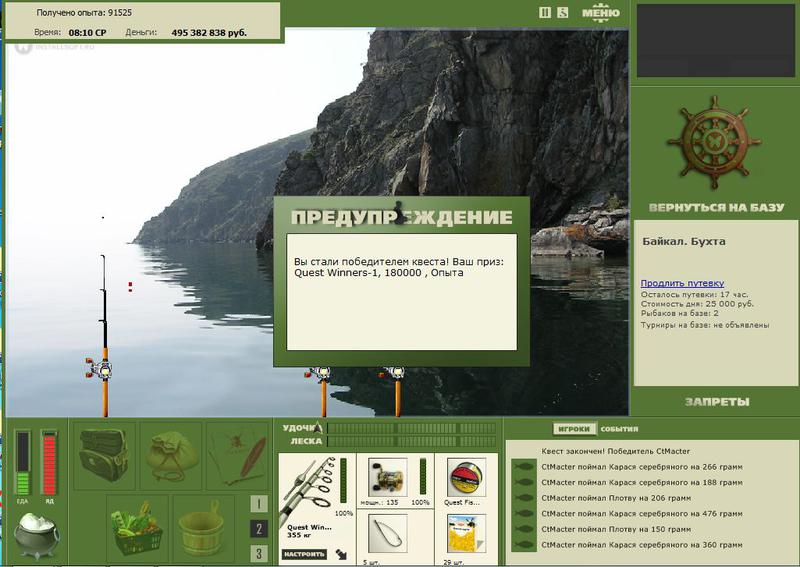Click the arrow icon beside НАСТРОИТЬ
This screenshot has height=567, width=800.
341,555
